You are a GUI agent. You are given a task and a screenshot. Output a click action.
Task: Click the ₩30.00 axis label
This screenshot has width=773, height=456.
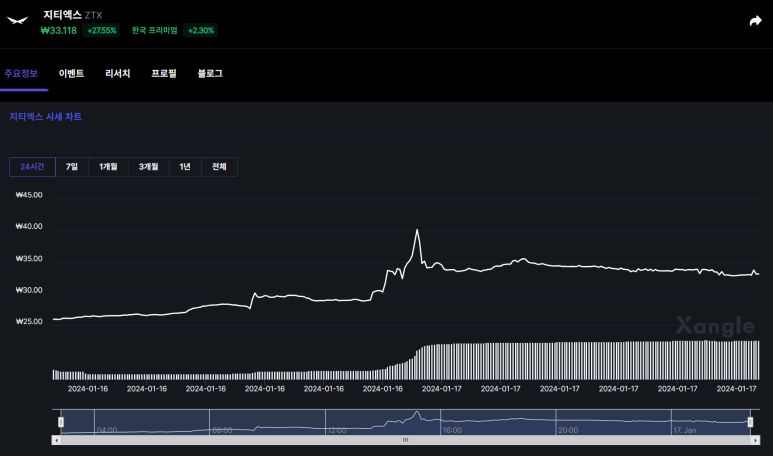pyautogui.click(x=29, y=290)
